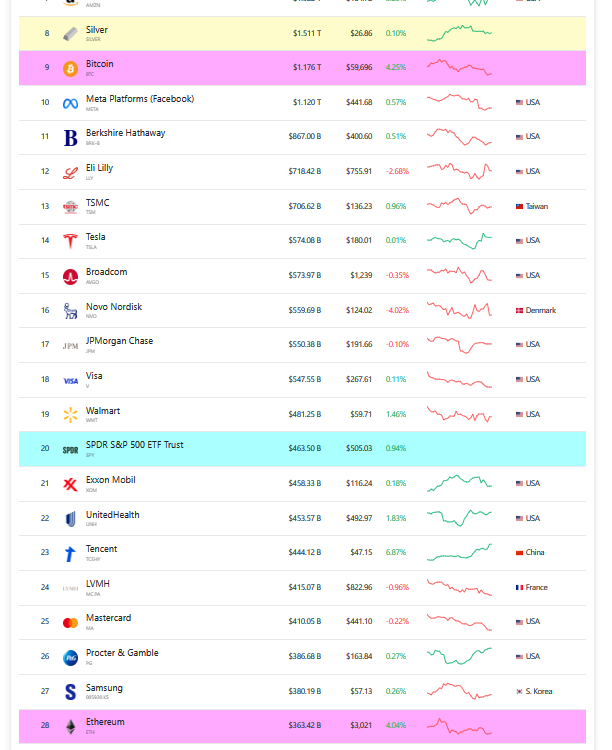
Task: Click the France country label for LVMH
Action: 536,588
